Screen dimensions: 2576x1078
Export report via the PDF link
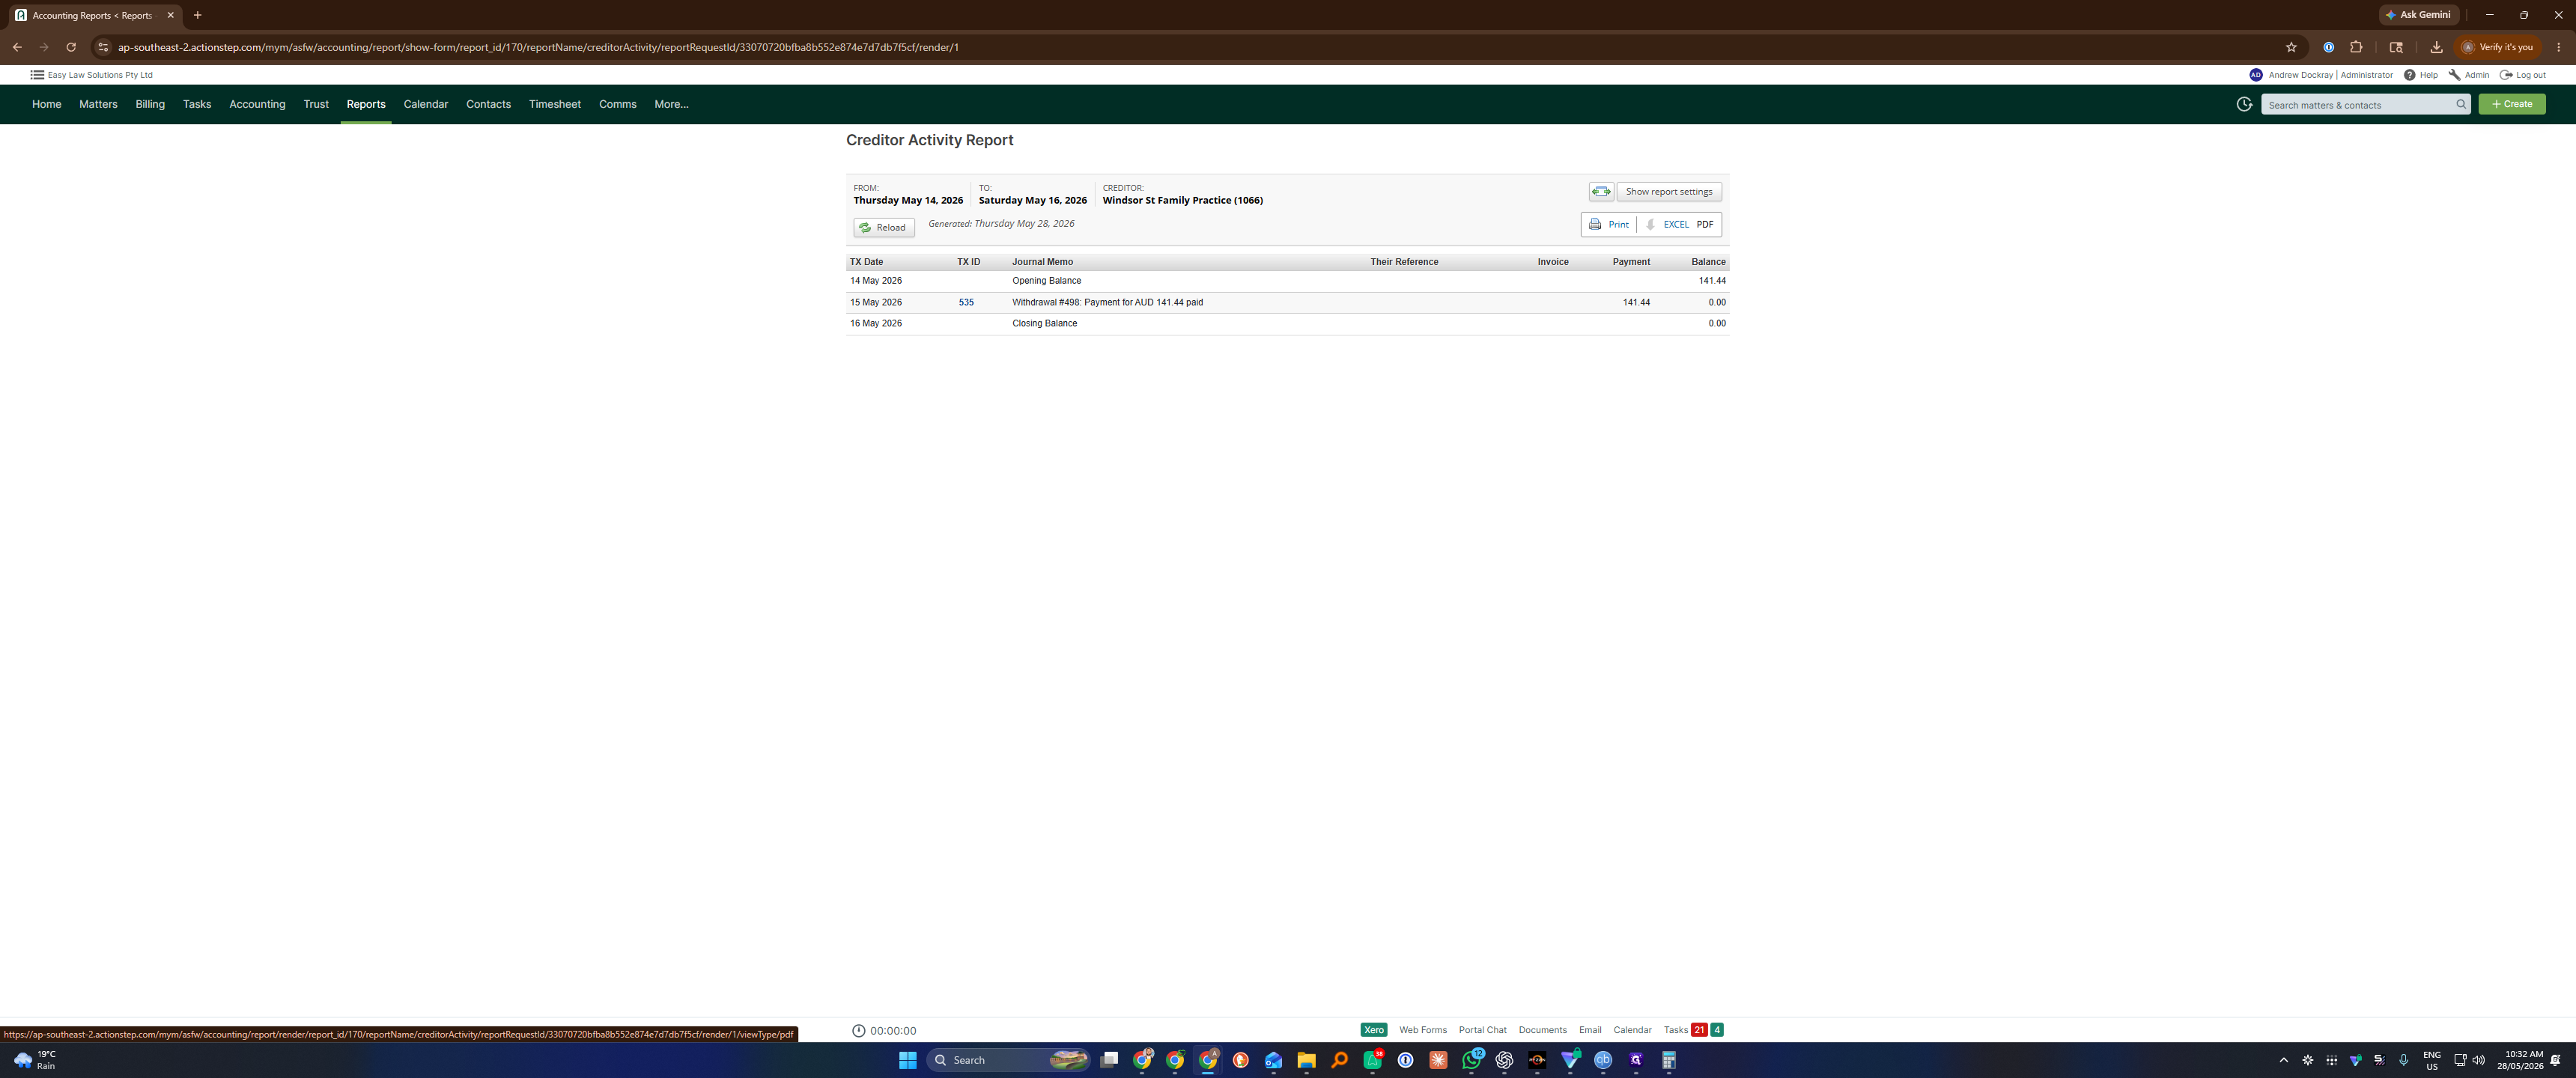pyautogui.click(x=1705, y=225)
